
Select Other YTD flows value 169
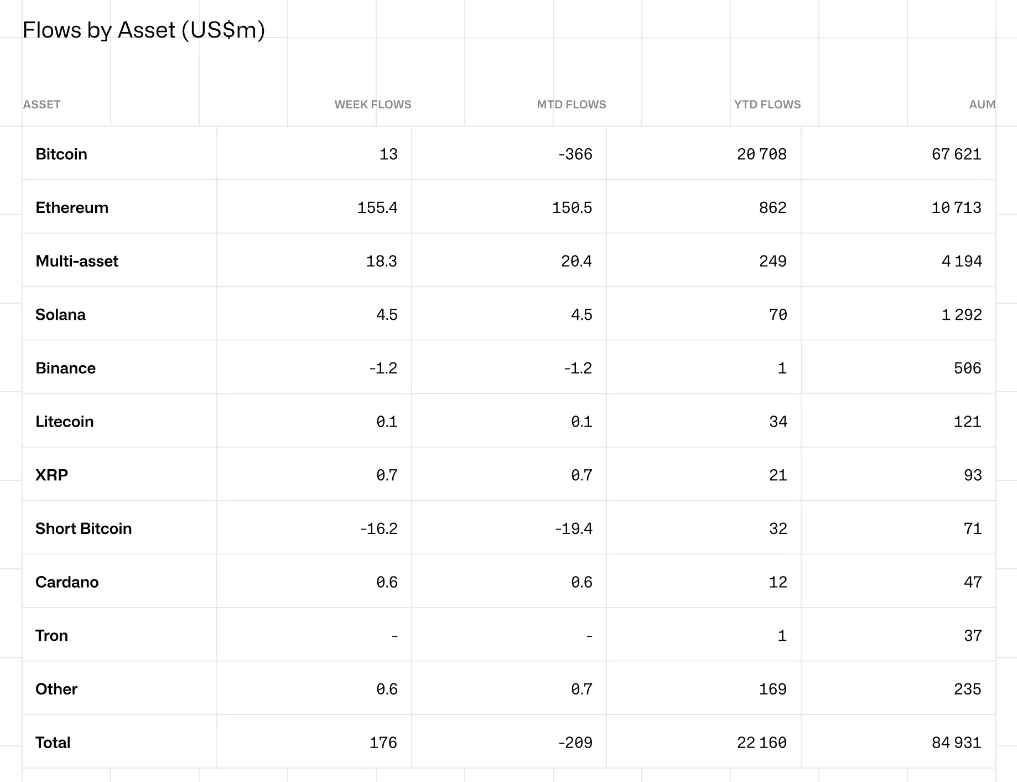pyautogui.click(x=772, y=689)
